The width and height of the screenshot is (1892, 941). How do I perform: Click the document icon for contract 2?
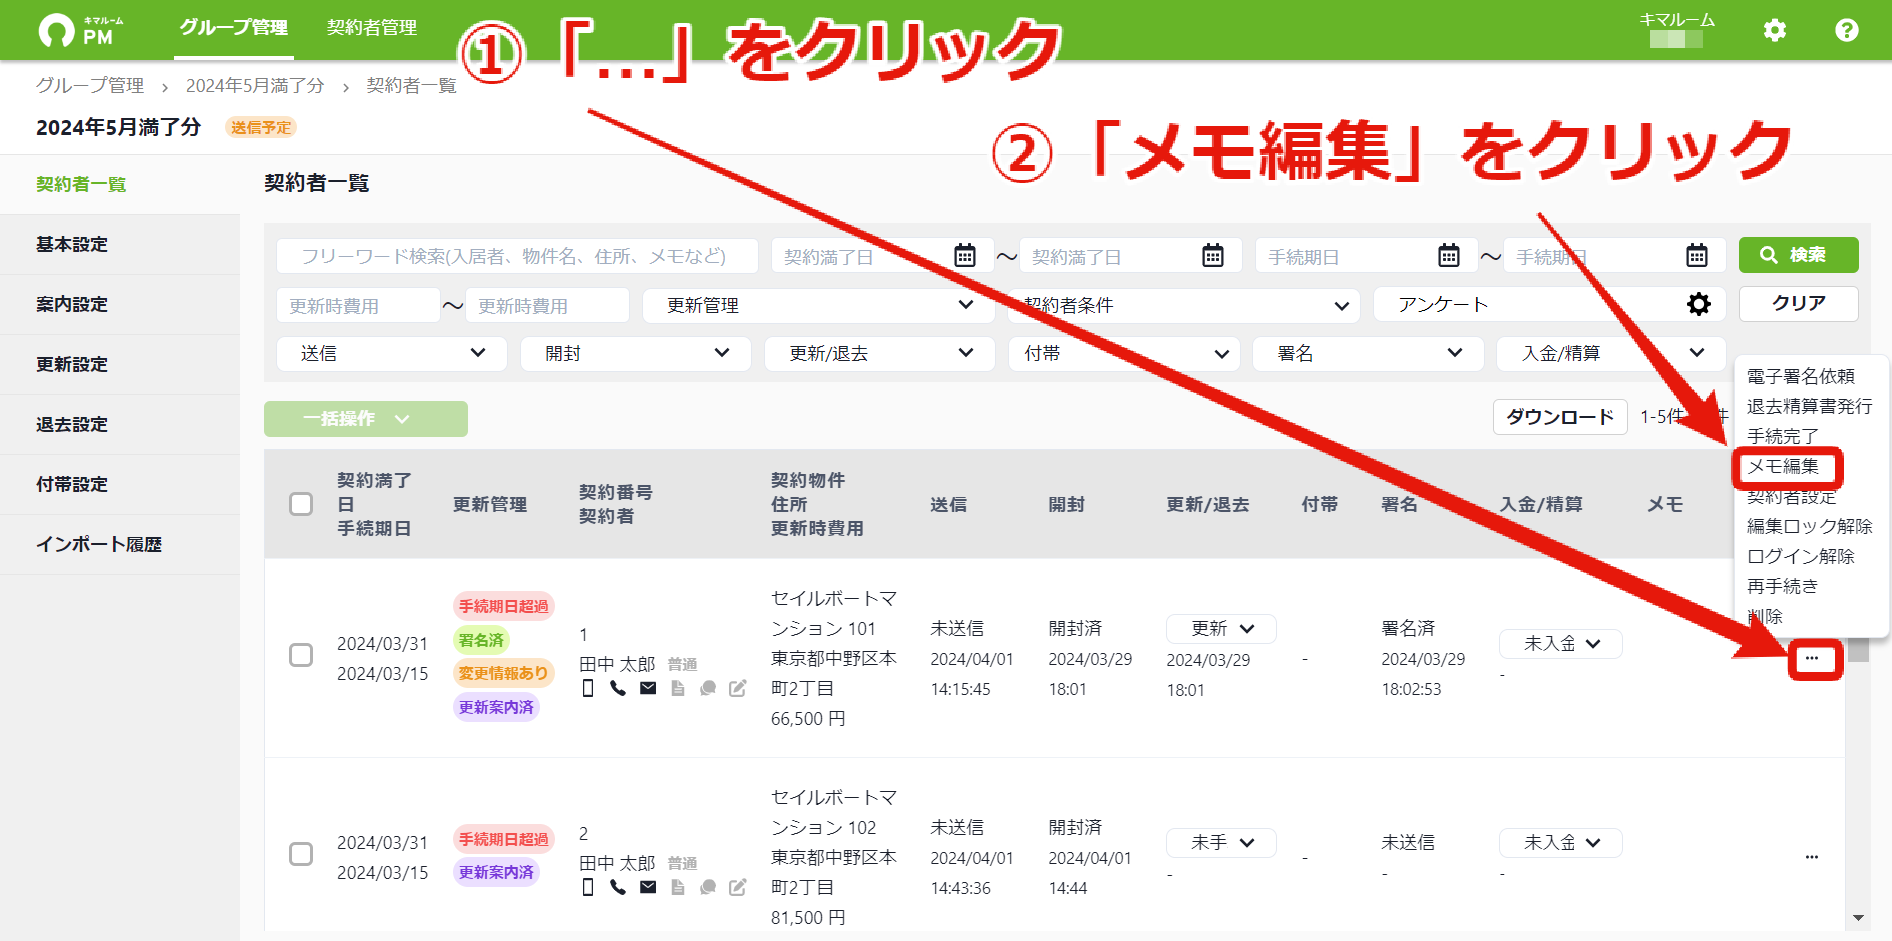point(678,887)
